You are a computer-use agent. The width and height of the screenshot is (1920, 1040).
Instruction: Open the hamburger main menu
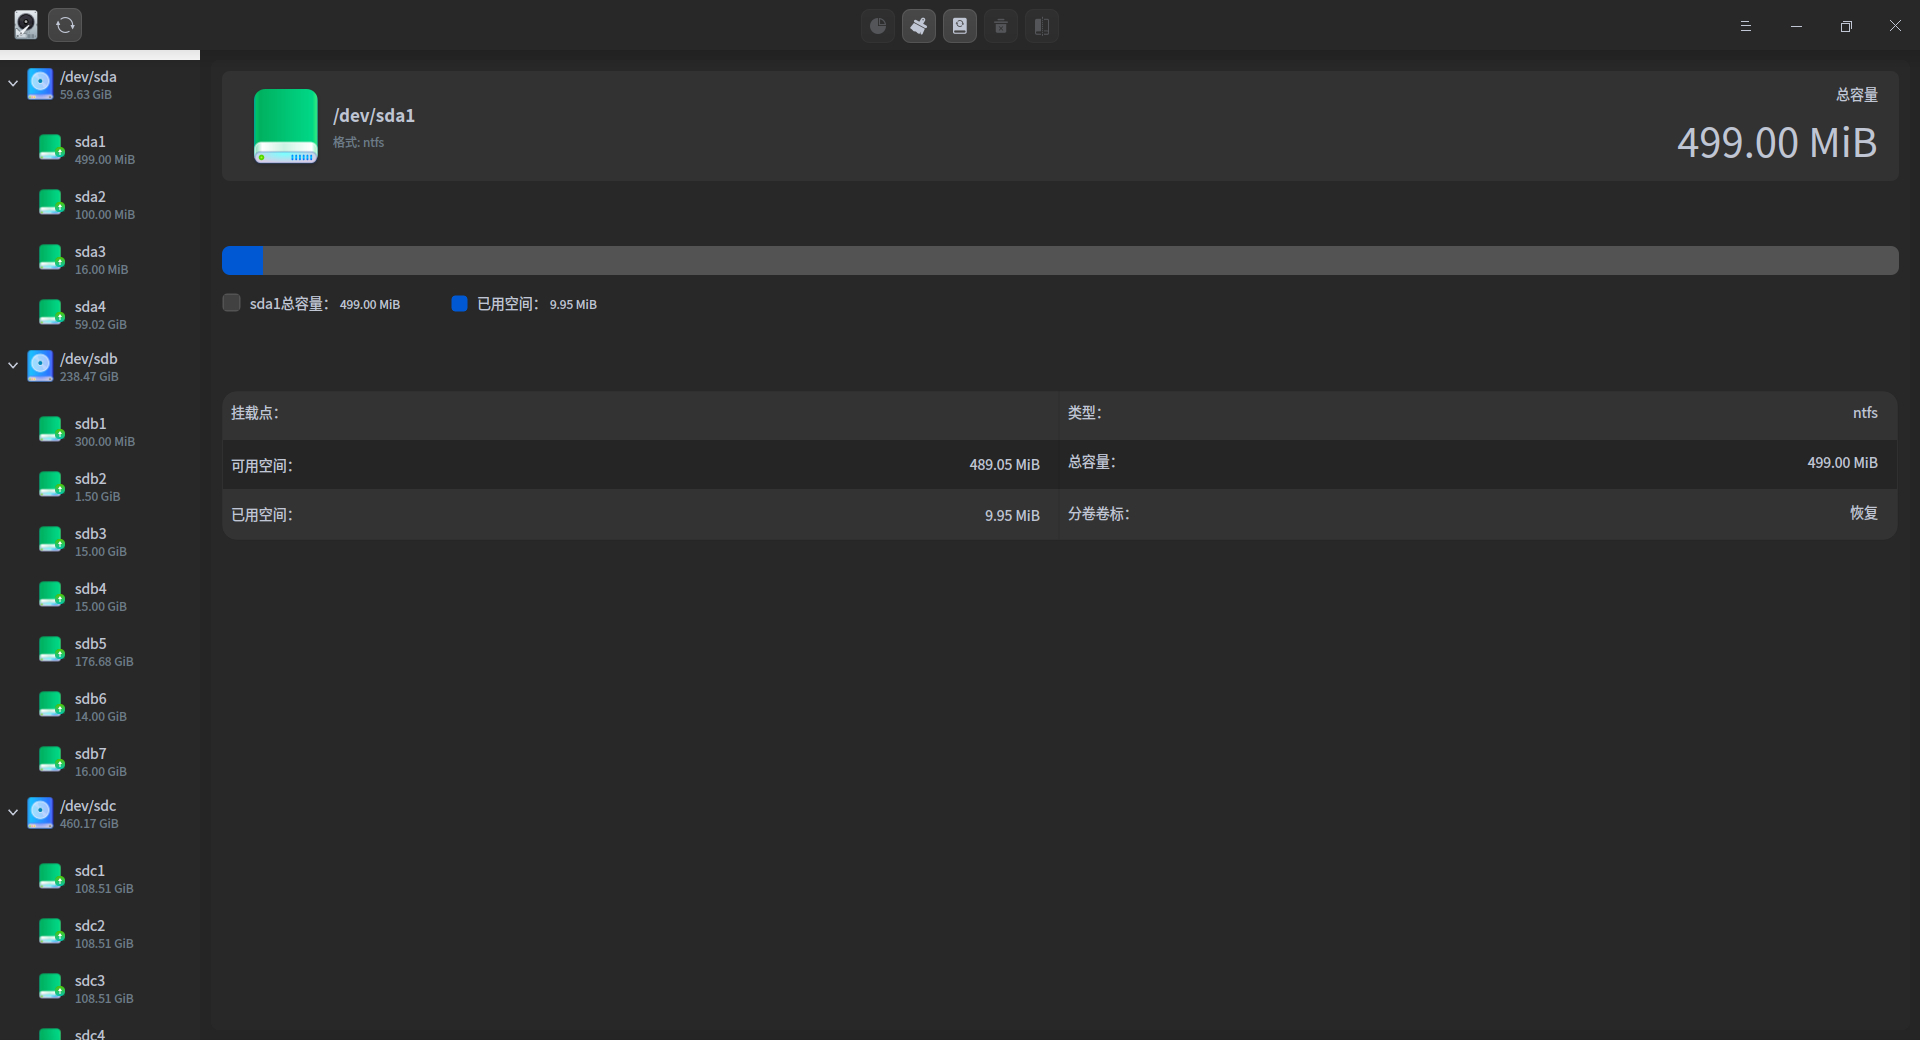[1746, 26]
